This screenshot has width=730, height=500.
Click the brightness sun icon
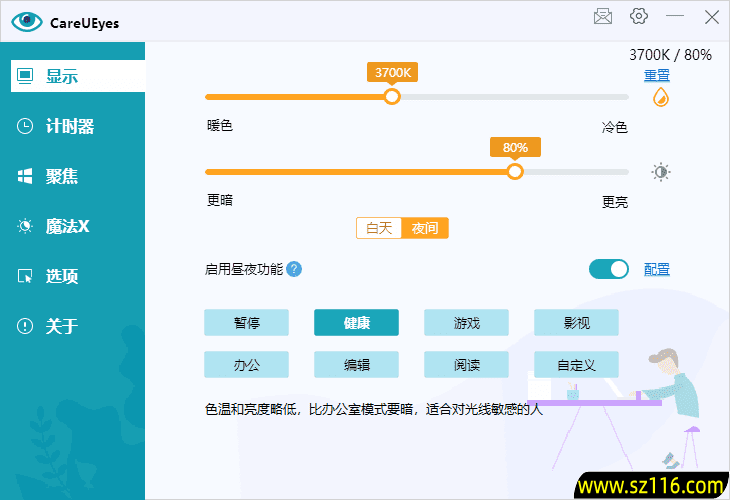click(x=660, y=172)
